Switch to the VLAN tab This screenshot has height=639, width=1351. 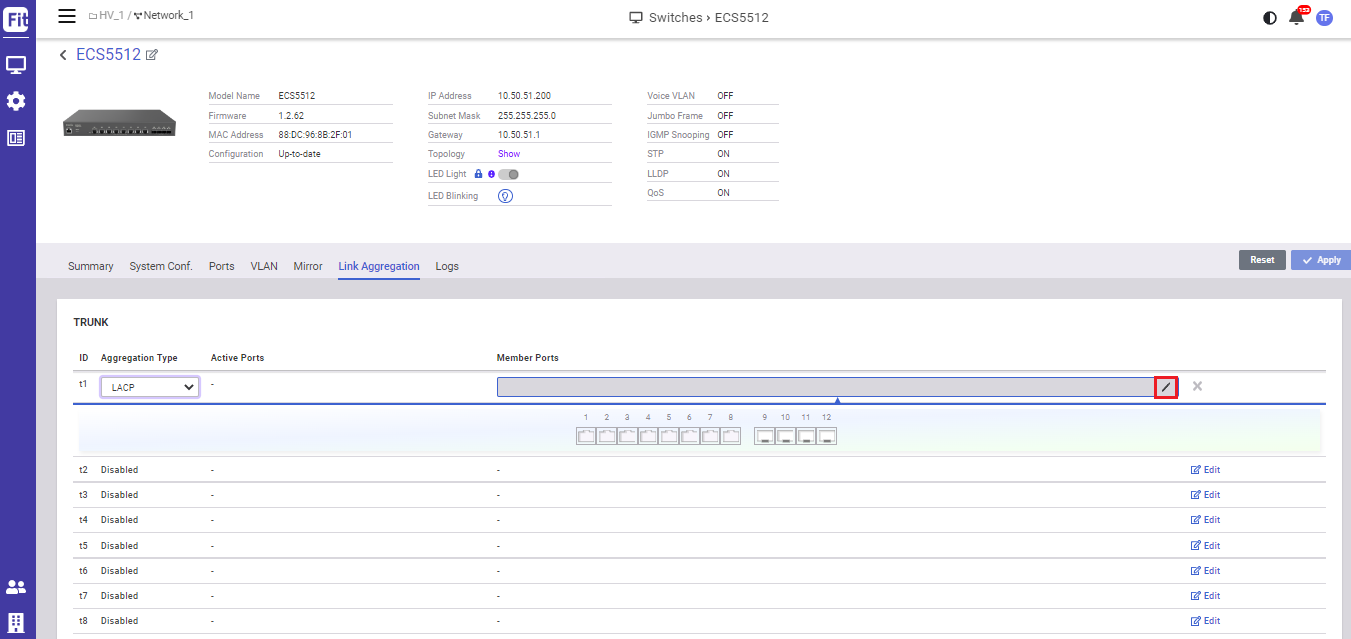point(264,266)
